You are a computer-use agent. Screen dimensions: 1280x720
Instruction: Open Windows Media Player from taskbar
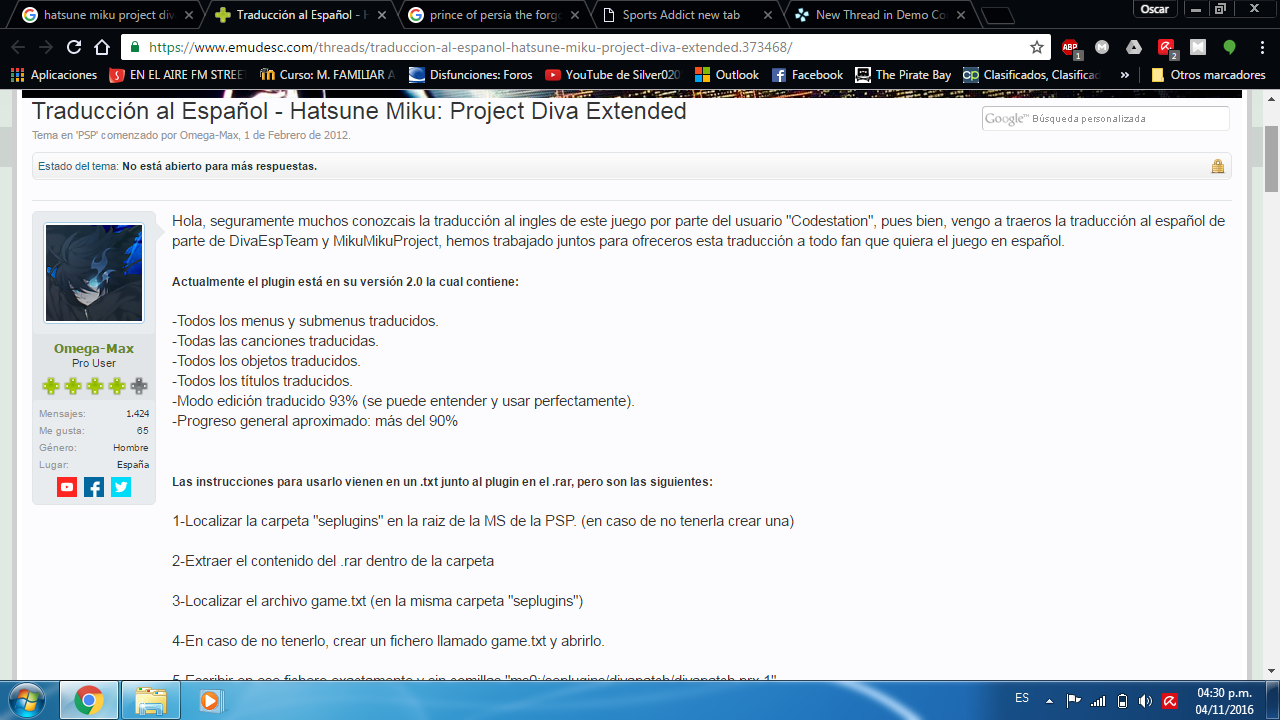[x=210, y=701]
